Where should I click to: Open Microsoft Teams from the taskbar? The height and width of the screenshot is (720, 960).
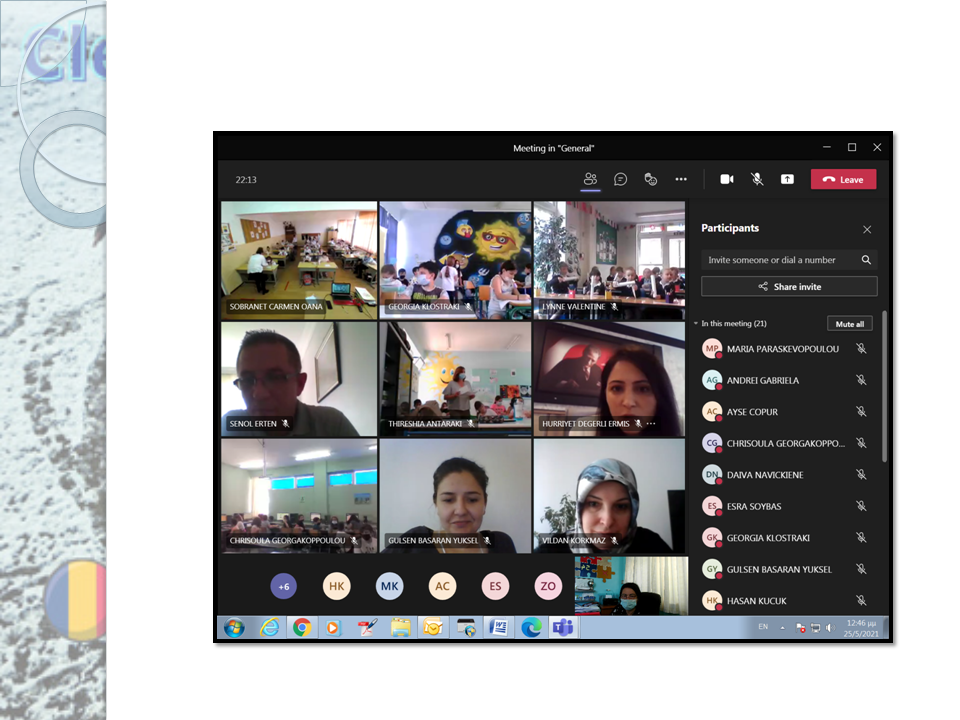click(x=563, y=628)
